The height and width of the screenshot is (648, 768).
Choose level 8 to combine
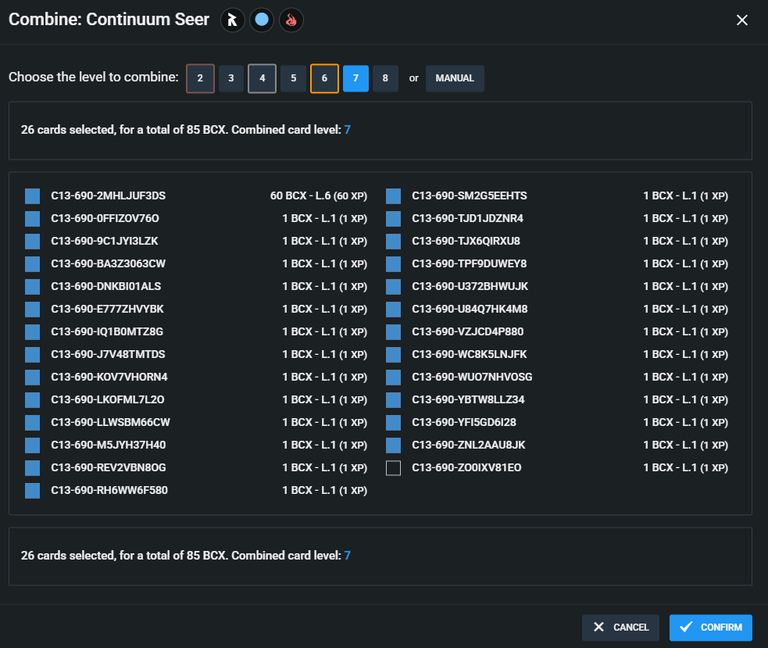385,78
